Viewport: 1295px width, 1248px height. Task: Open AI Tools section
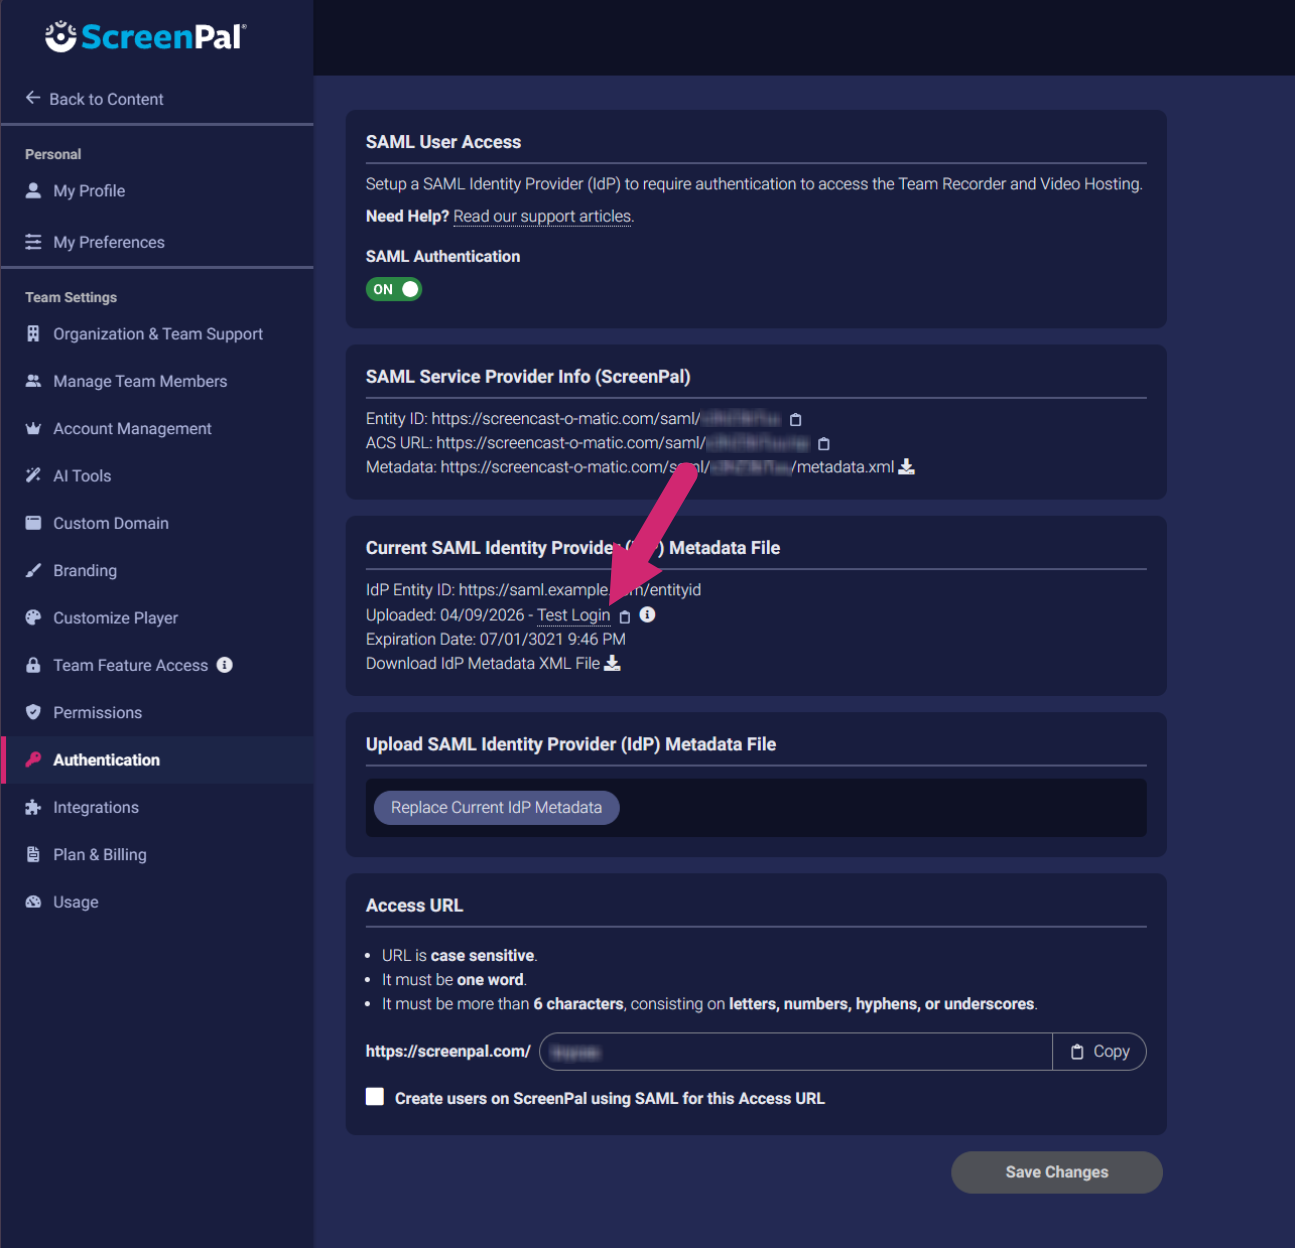click(82, 476)
